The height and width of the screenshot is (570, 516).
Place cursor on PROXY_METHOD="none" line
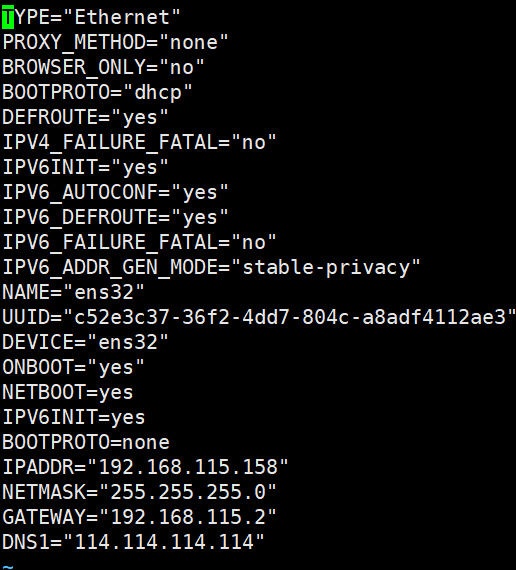115,42
